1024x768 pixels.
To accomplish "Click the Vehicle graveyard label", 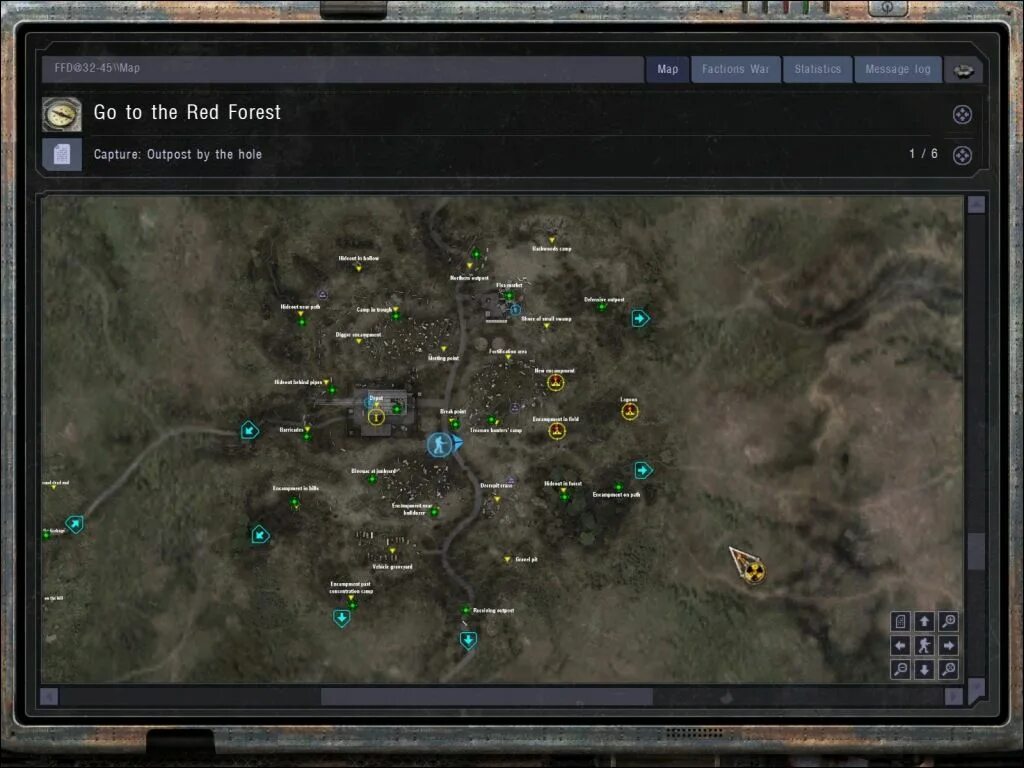I will click(x=392, y=567).
